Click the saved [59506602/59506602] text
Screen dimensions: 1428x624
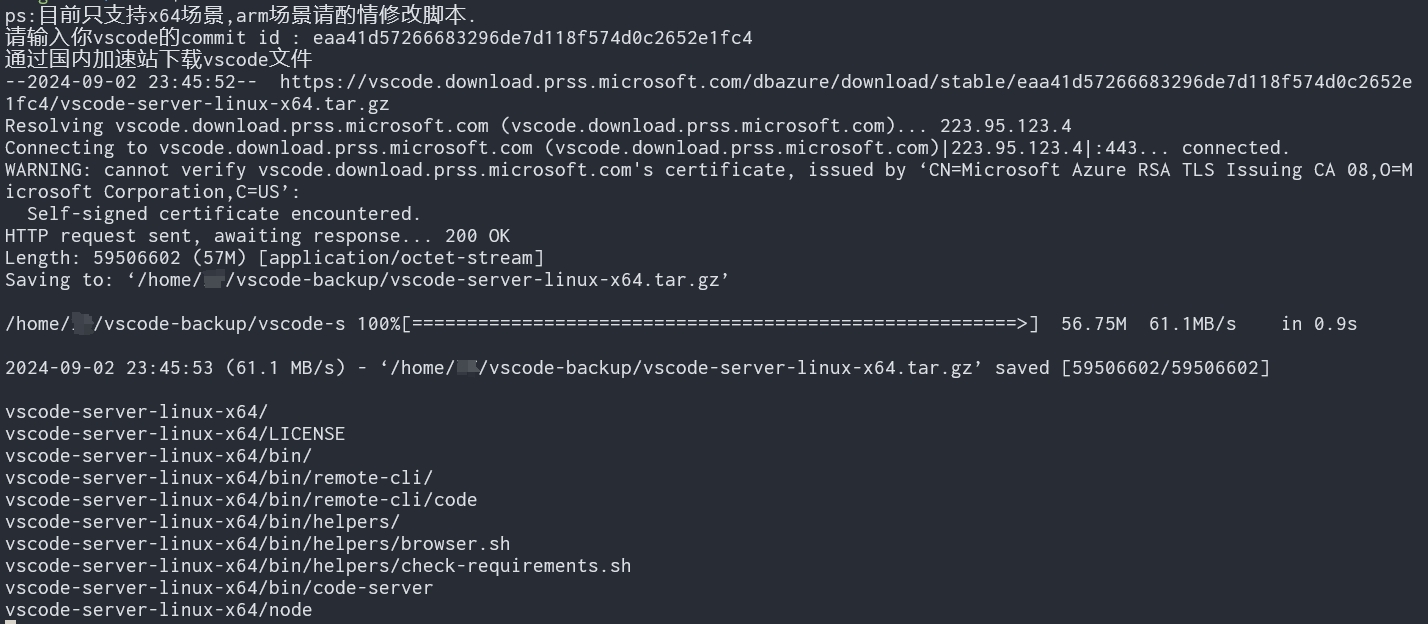[1132, 368]
